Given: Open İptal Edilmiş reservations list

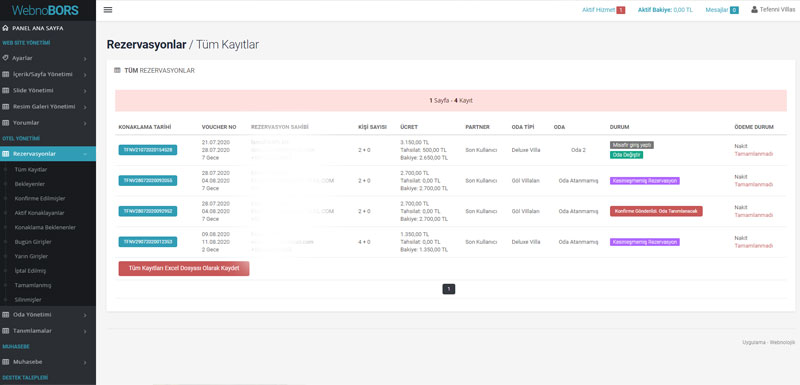Looking at the screenshot, I should coord(31,271).
